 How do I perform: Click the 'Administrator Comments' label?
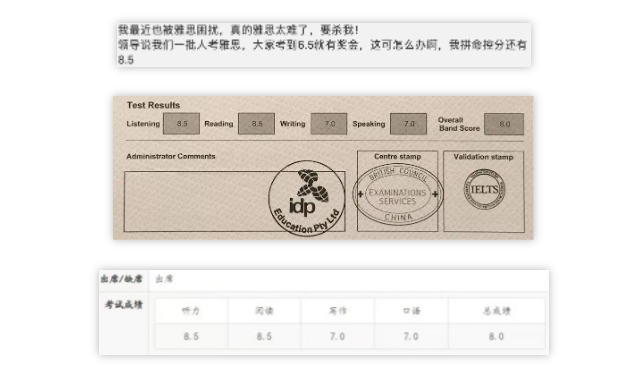pyautogui.click(x=171, y=156)
